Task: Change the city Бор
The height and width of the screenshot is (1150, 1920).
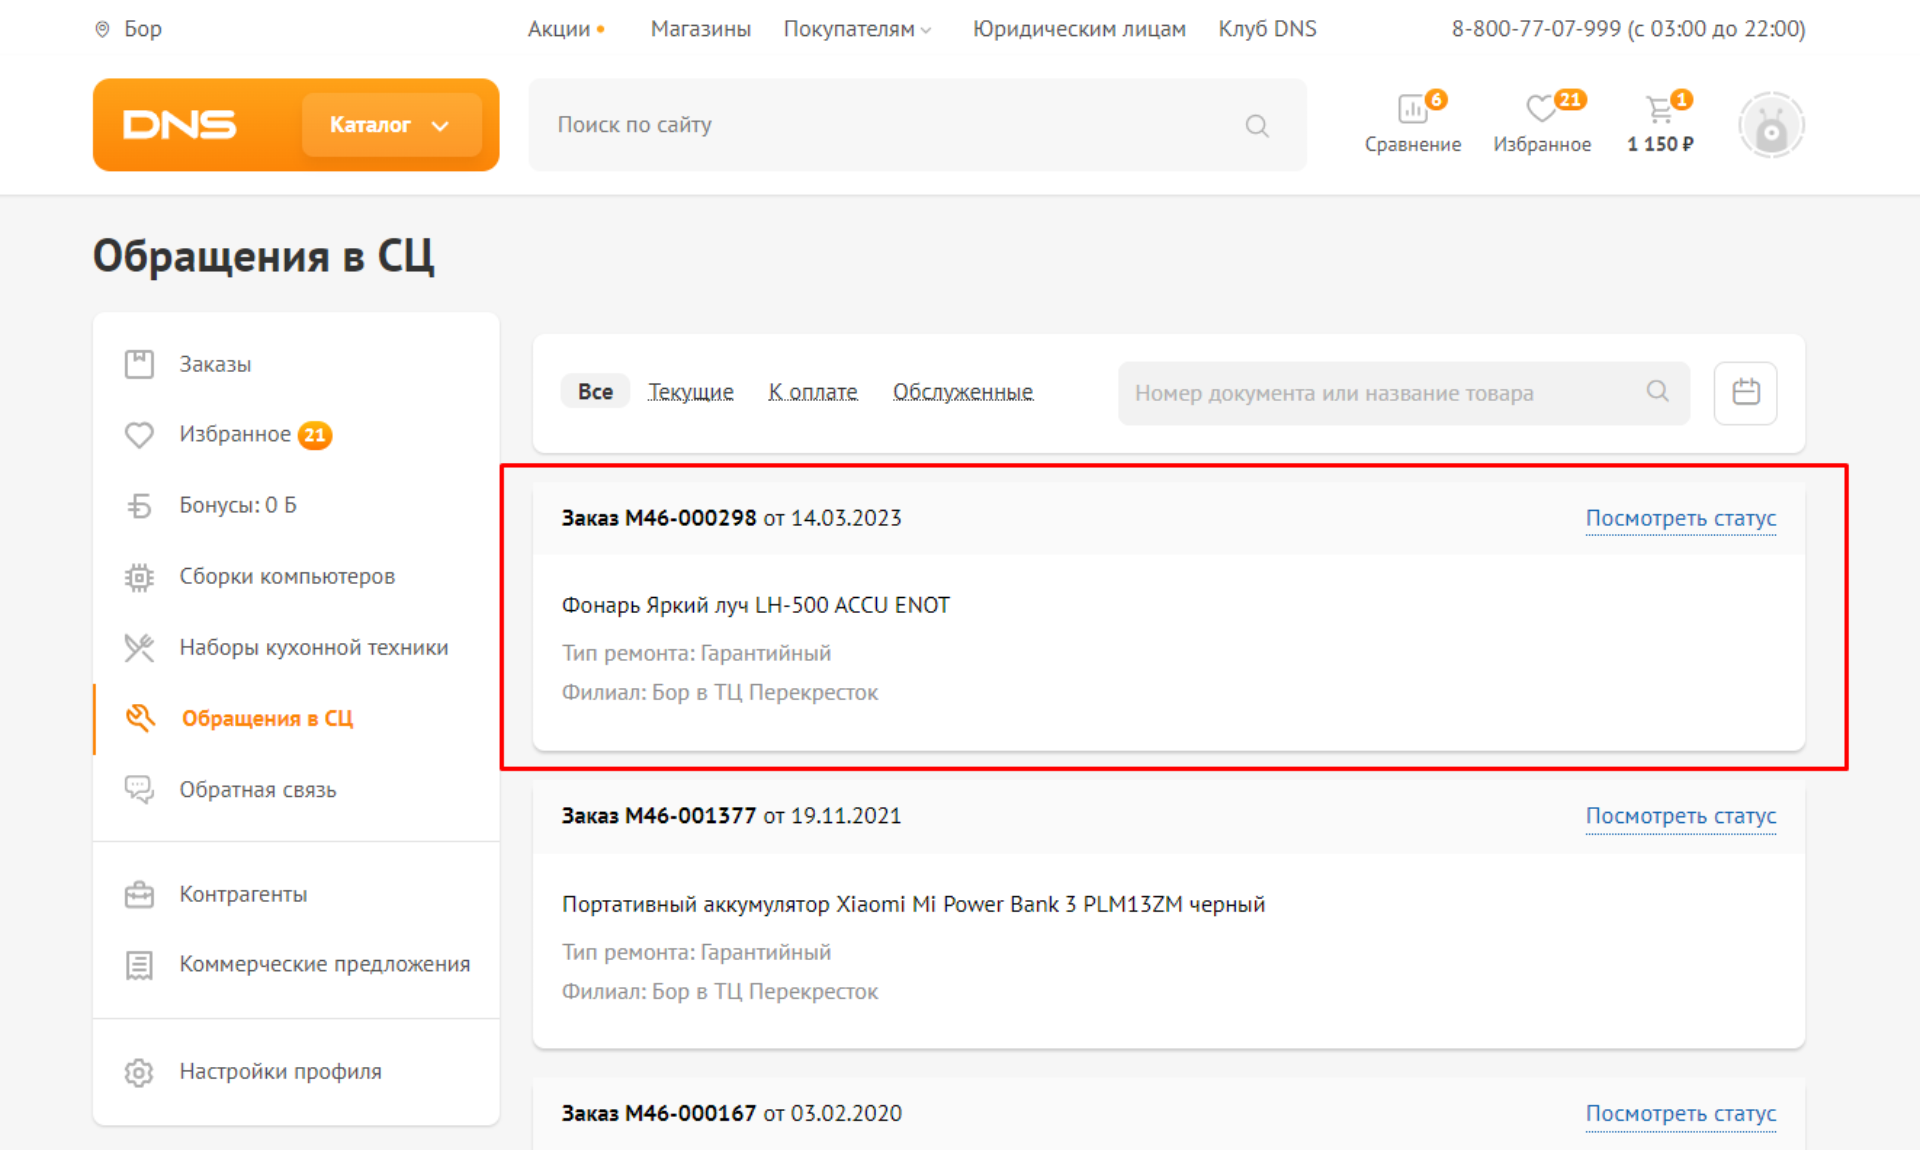Action: [x=142, y=29]
